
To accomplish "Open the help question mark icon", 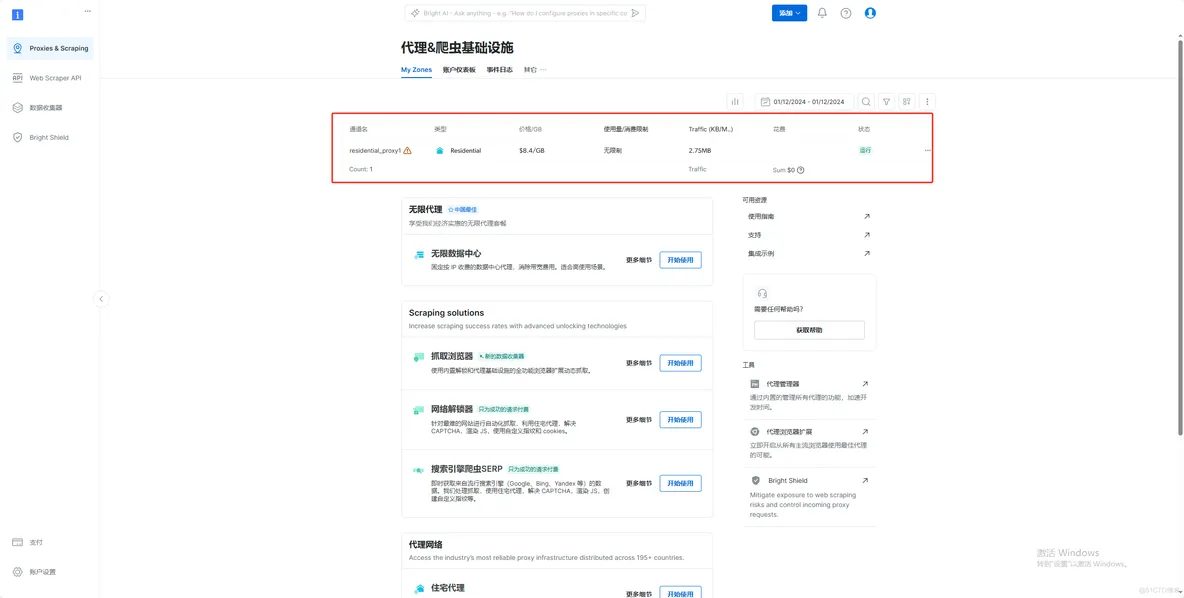I will [846, 13].
